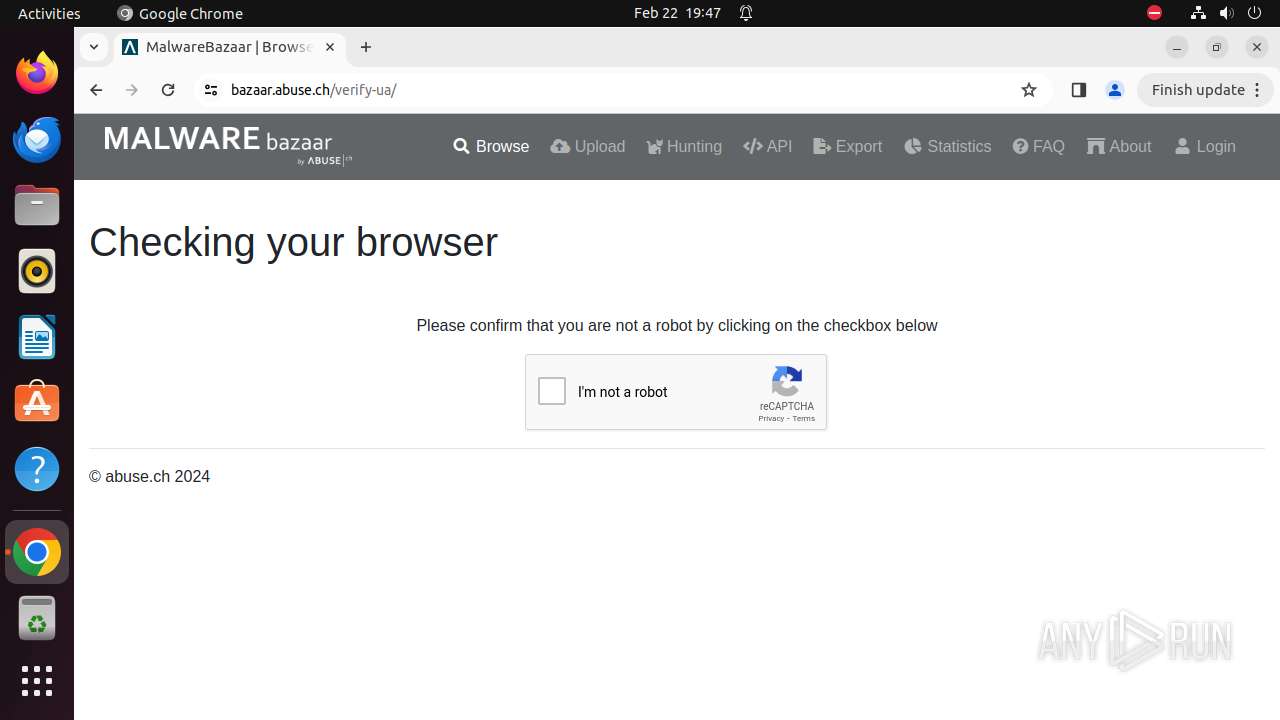Click the reCAPTCHA logo

coord(787,381)
